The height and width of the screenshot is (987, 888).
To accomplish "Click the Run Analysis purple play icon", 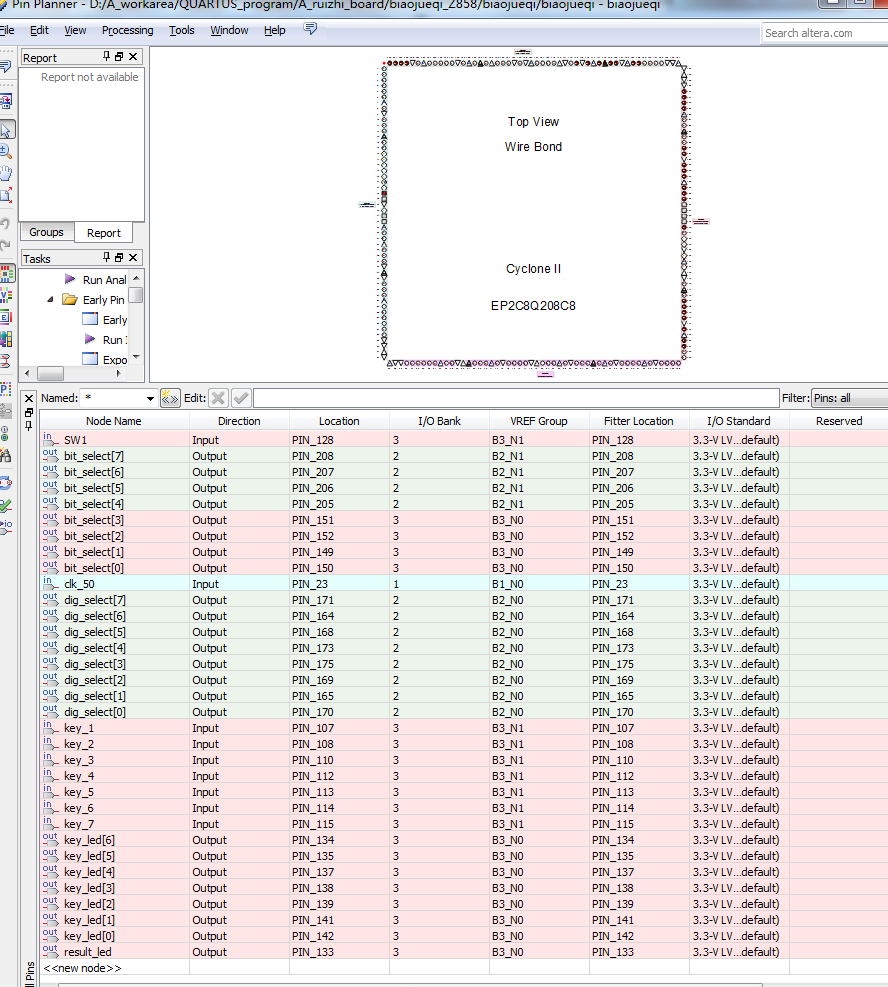I will point(70,279).
